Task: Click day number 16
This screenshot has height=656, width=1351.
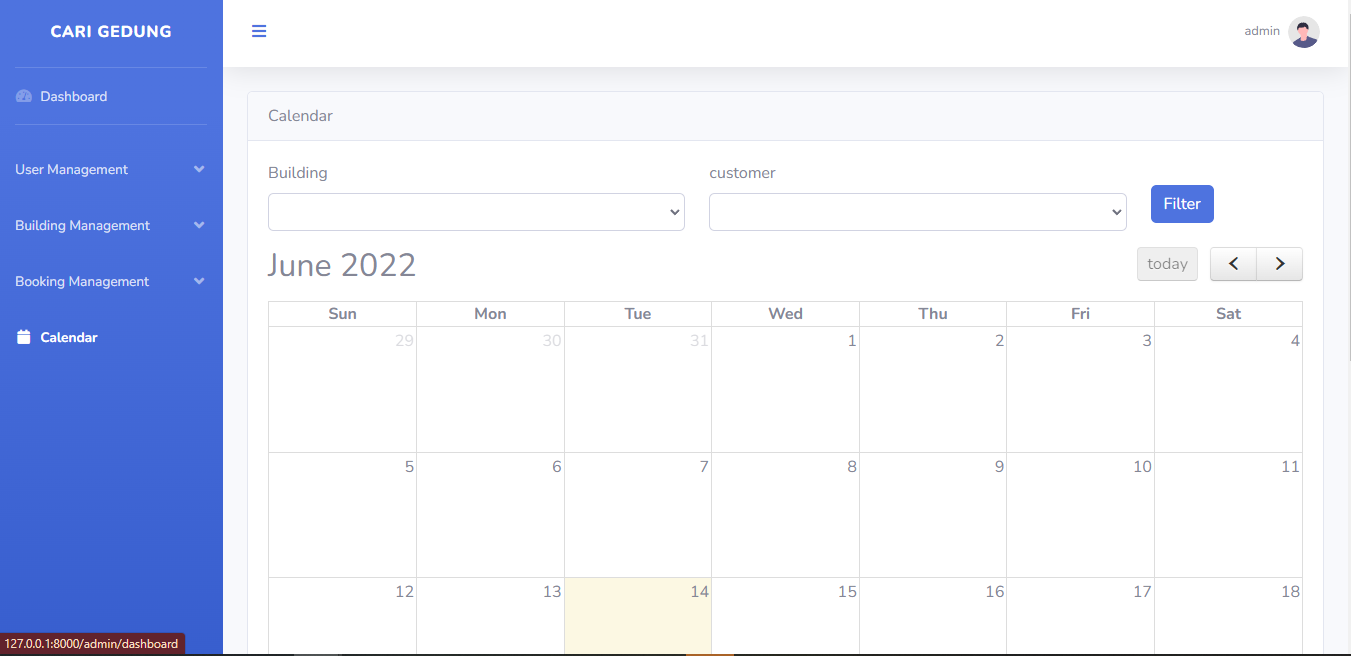Action: [x=994, y=592]
